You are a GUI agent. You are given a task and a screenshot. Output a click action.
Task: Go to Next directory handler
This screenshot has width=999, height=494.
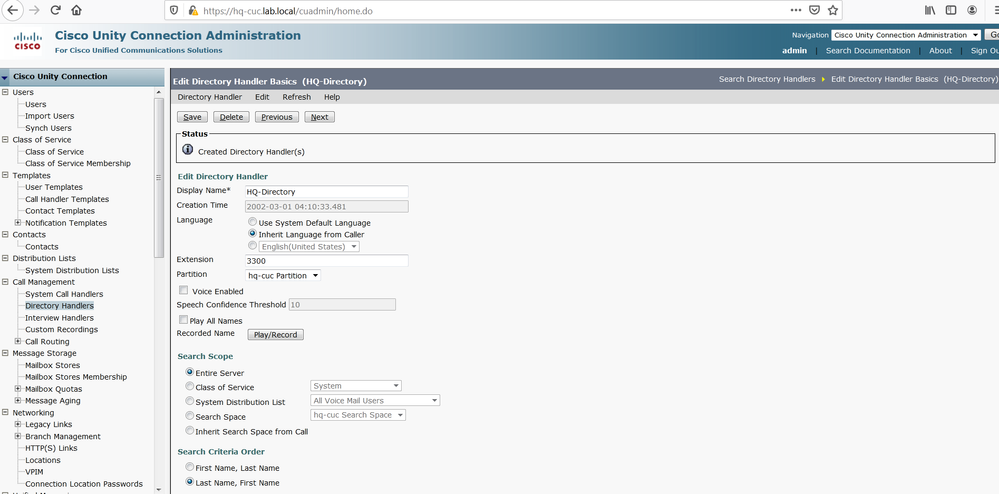coord(319,117)
